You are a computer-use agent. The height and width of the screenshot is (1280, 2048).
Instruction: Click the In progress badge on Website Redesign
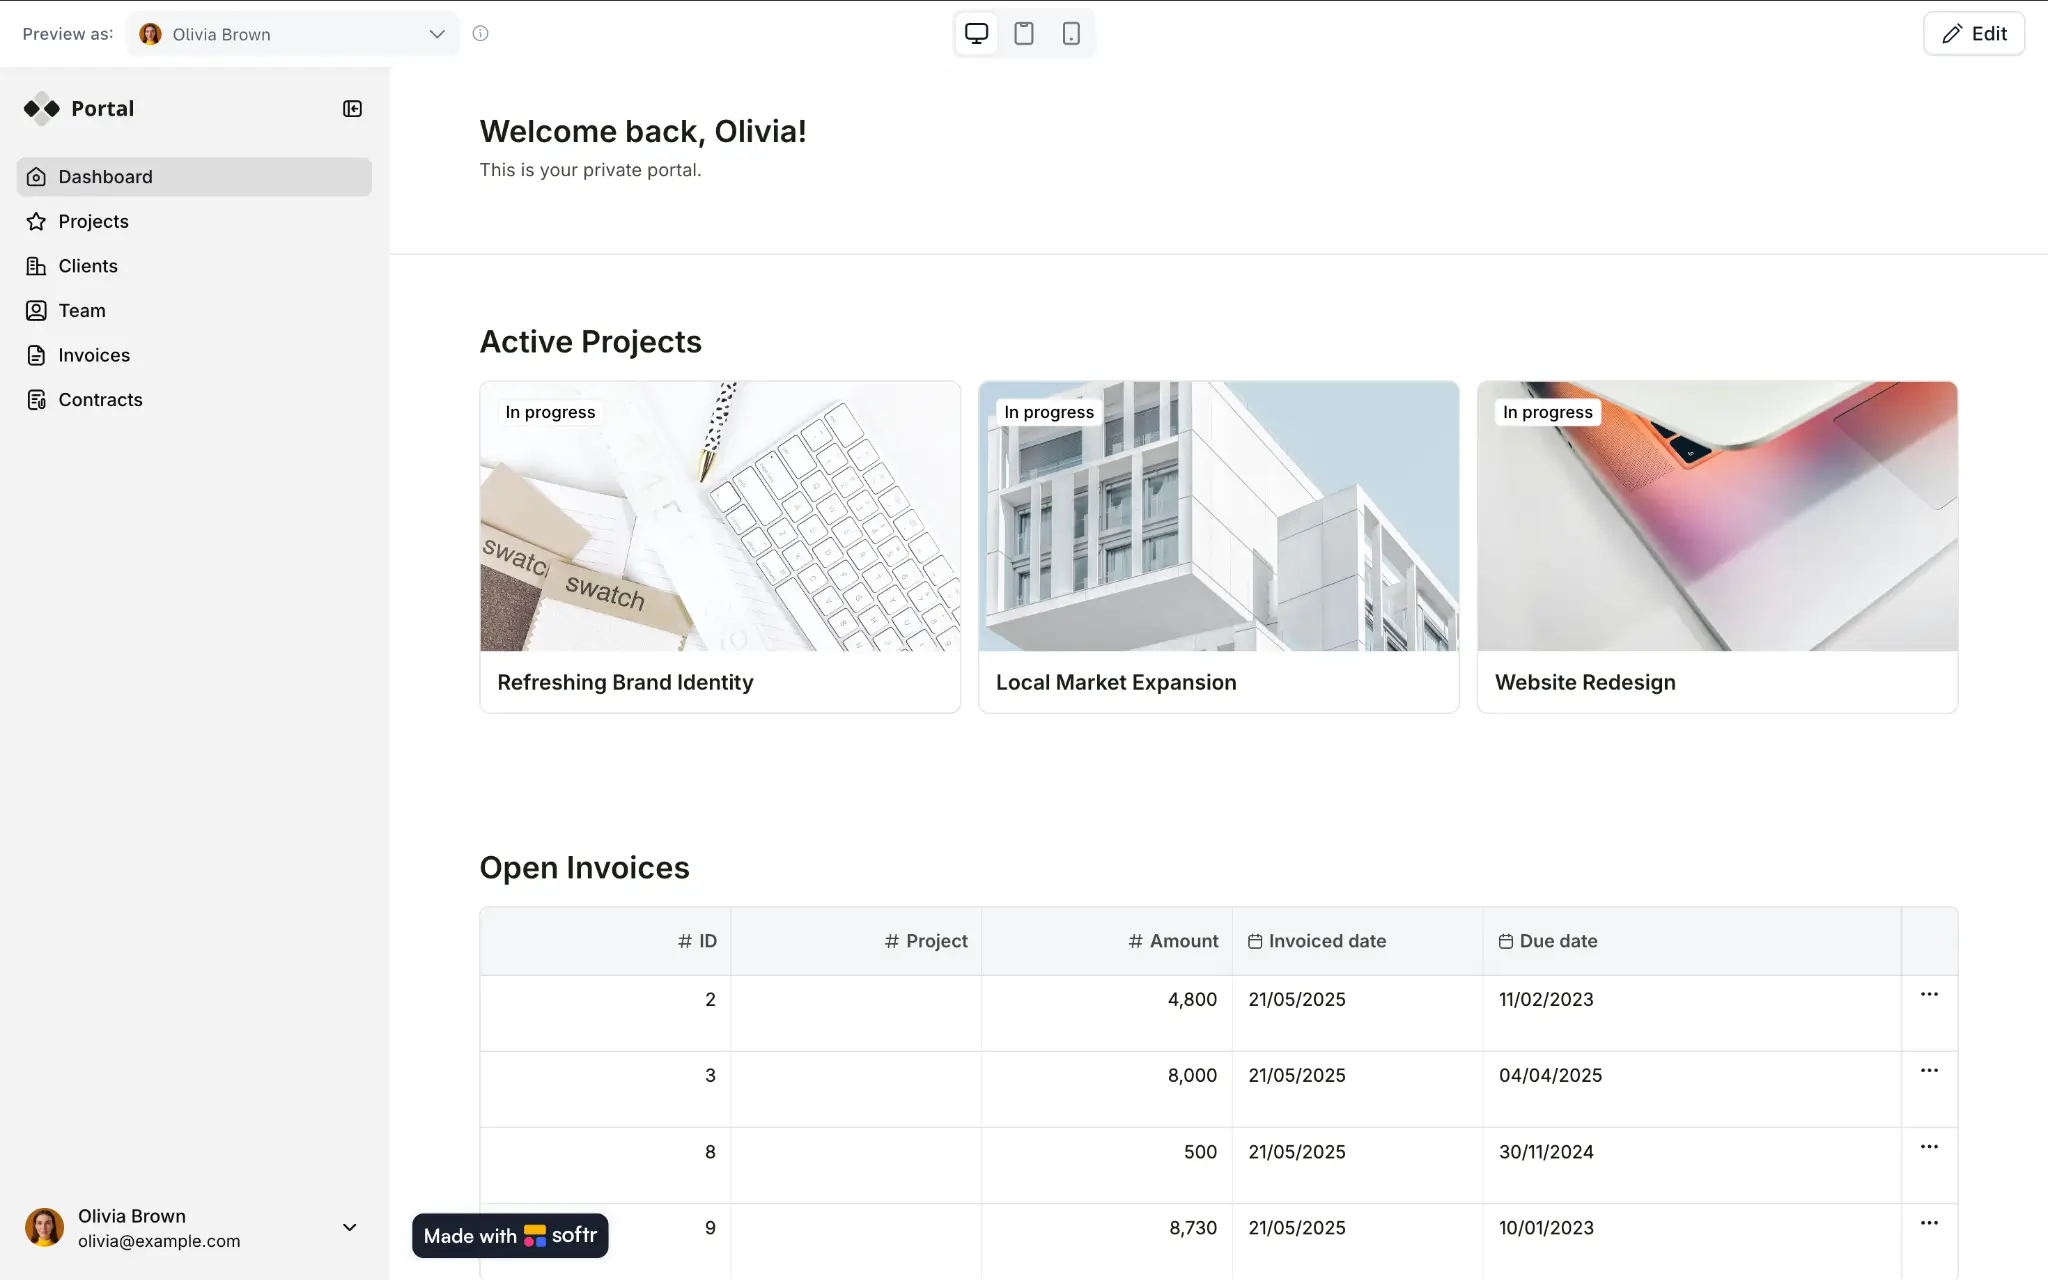point(1547,412)
